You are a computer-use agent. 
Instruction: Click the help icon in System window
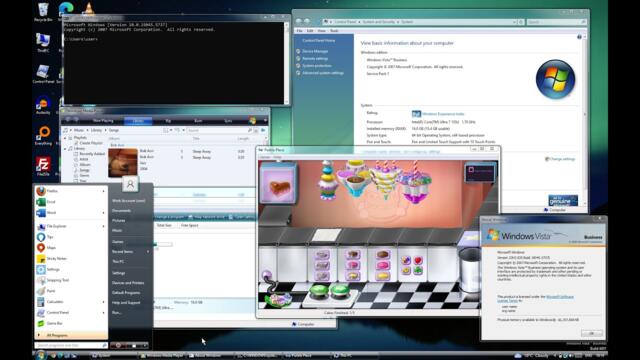(x=579, y=37)
